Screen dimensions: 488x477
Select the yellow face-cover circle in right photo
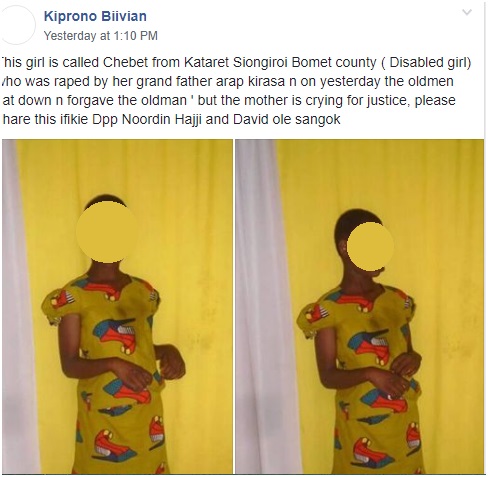[370, 246]
